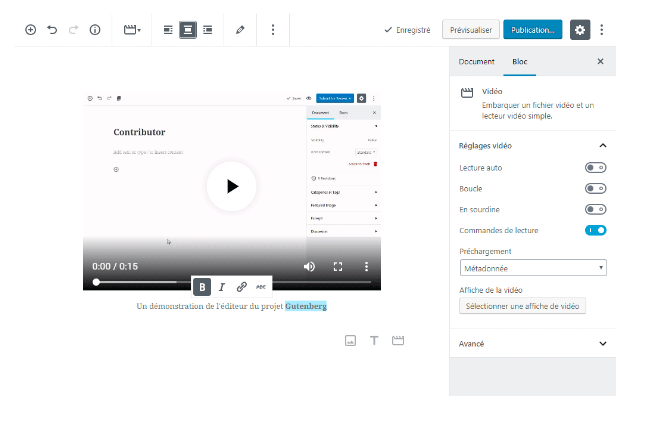
Task: Open the content structure info icon
Action: (95, 30)
